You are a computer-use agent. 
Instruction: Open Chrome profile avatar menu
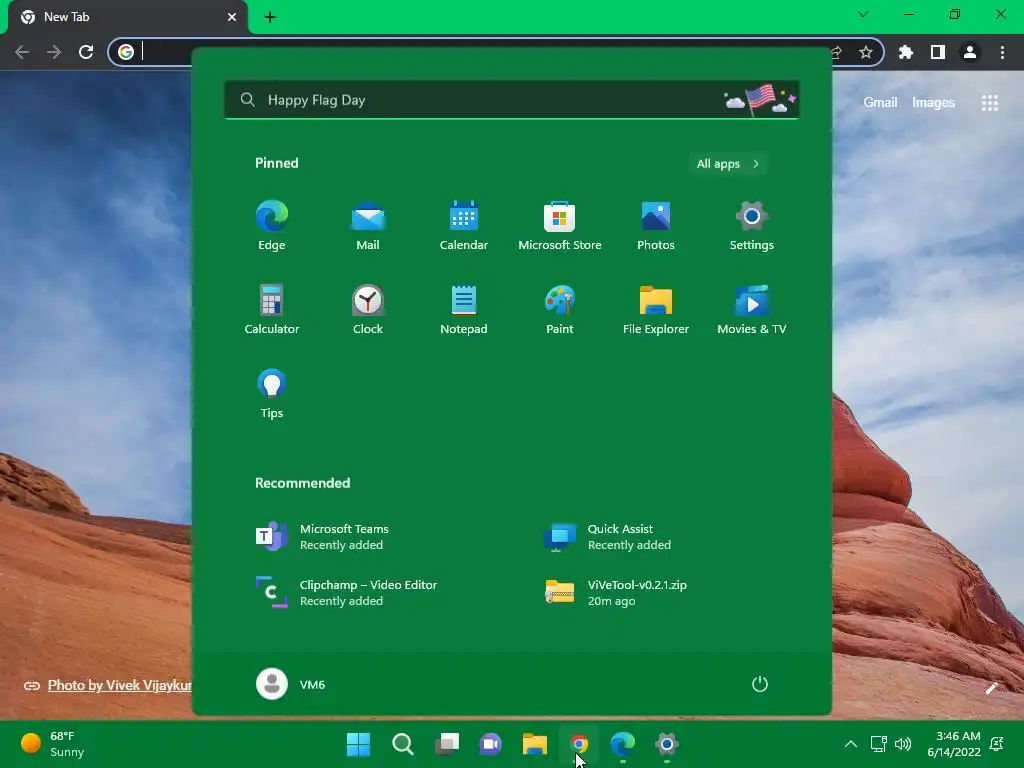pyautogui.click(x=970, y=52)
